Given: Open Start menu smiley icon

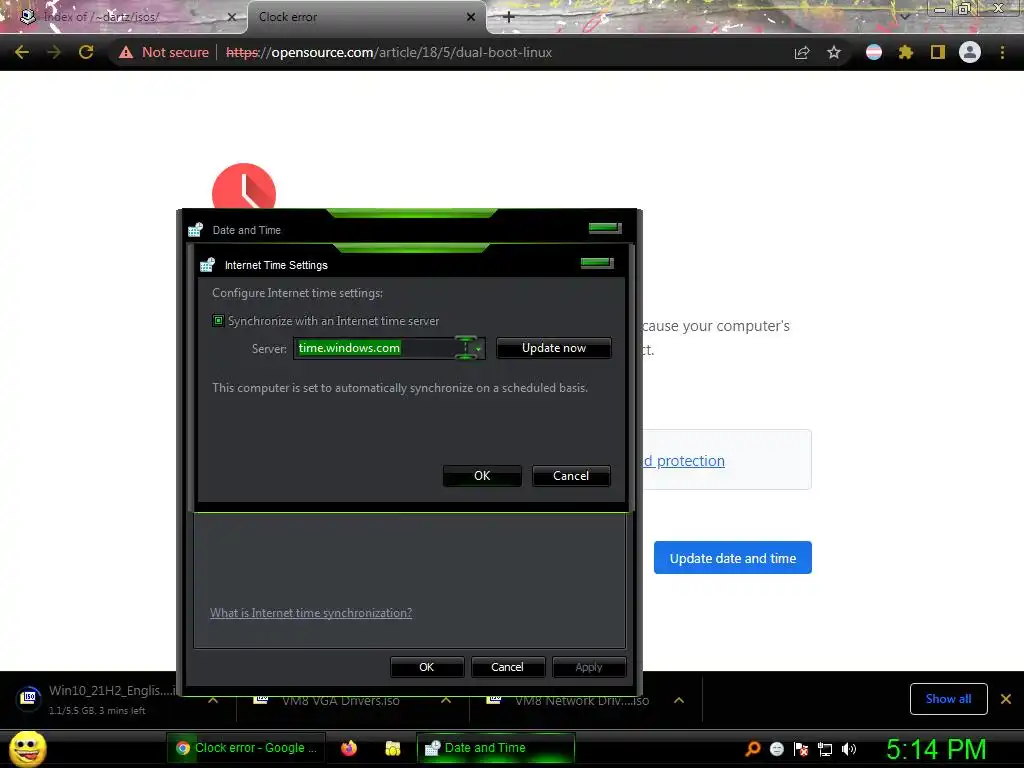Looking at the screenshot, I should point(27,748).
